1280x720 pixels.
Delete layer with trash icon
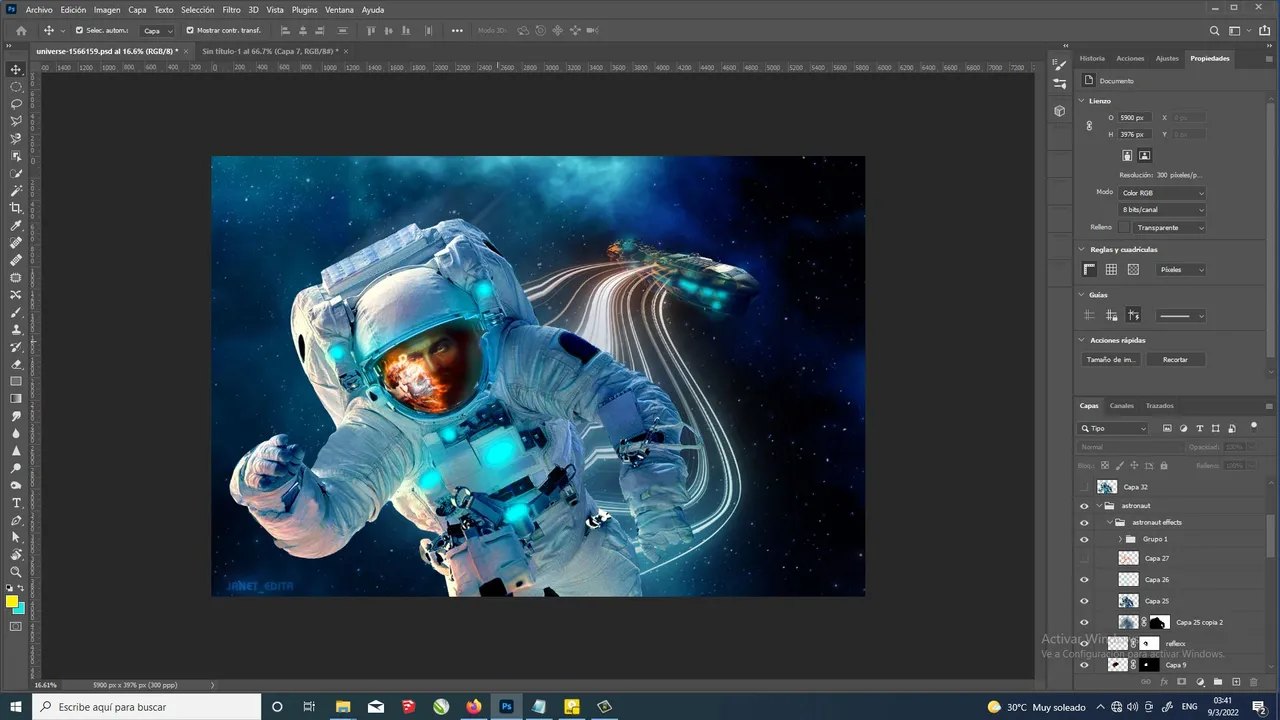click(x=1254, y=682)
